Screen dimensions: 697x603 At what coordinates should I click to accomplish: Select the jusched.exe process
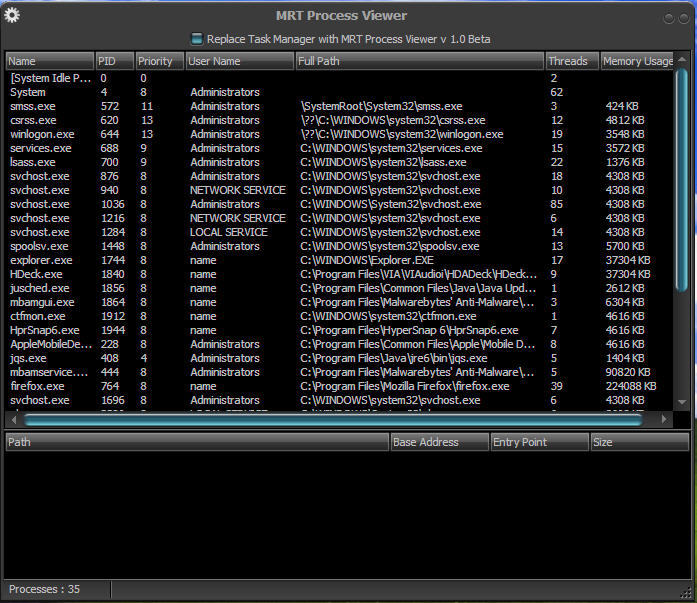click(340, 288)
